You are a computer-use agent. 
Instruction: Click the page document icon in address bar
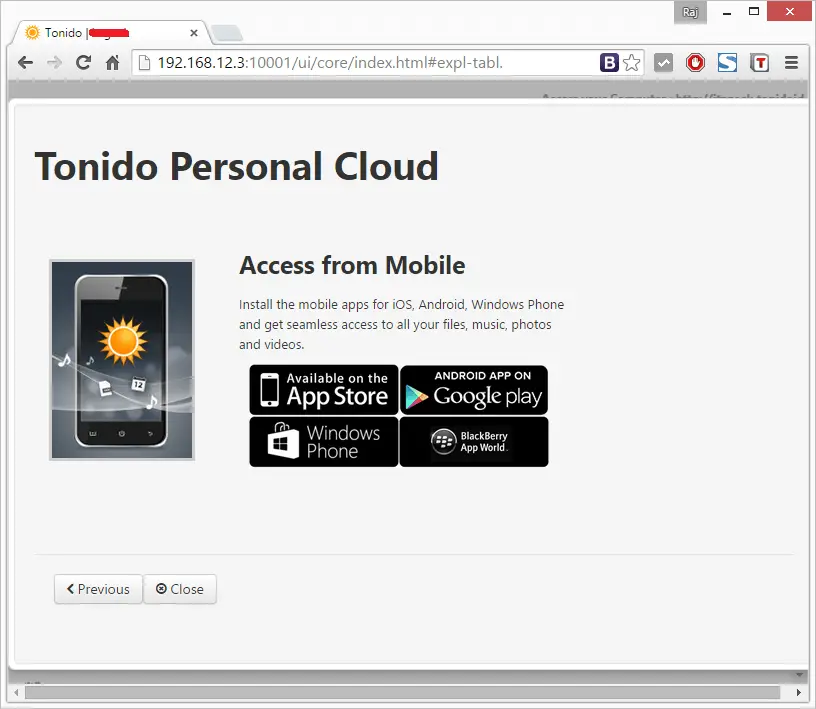coord(145,63)
